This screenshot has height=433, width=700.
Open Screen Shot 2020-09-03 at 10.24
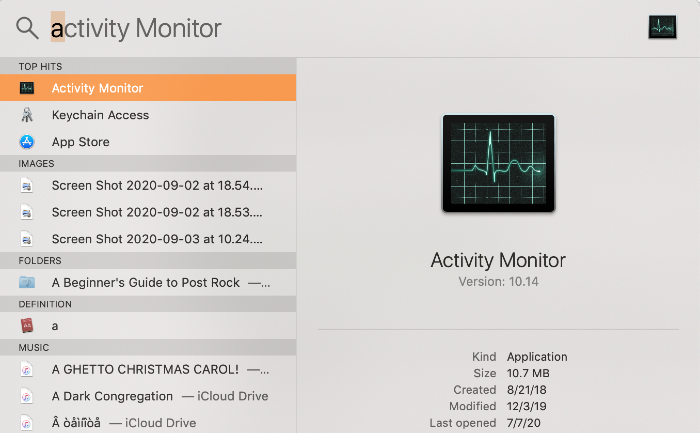tap(148, 239)
